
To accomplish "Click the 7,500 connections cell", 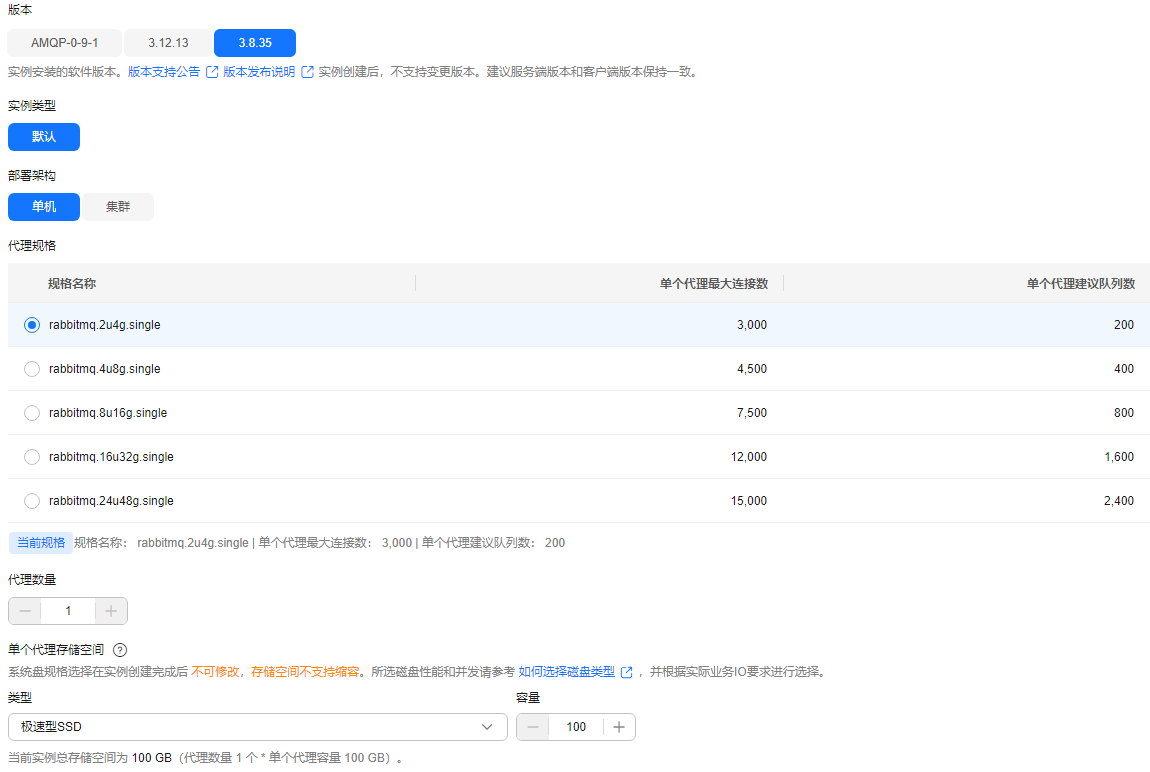I will 752,413.
